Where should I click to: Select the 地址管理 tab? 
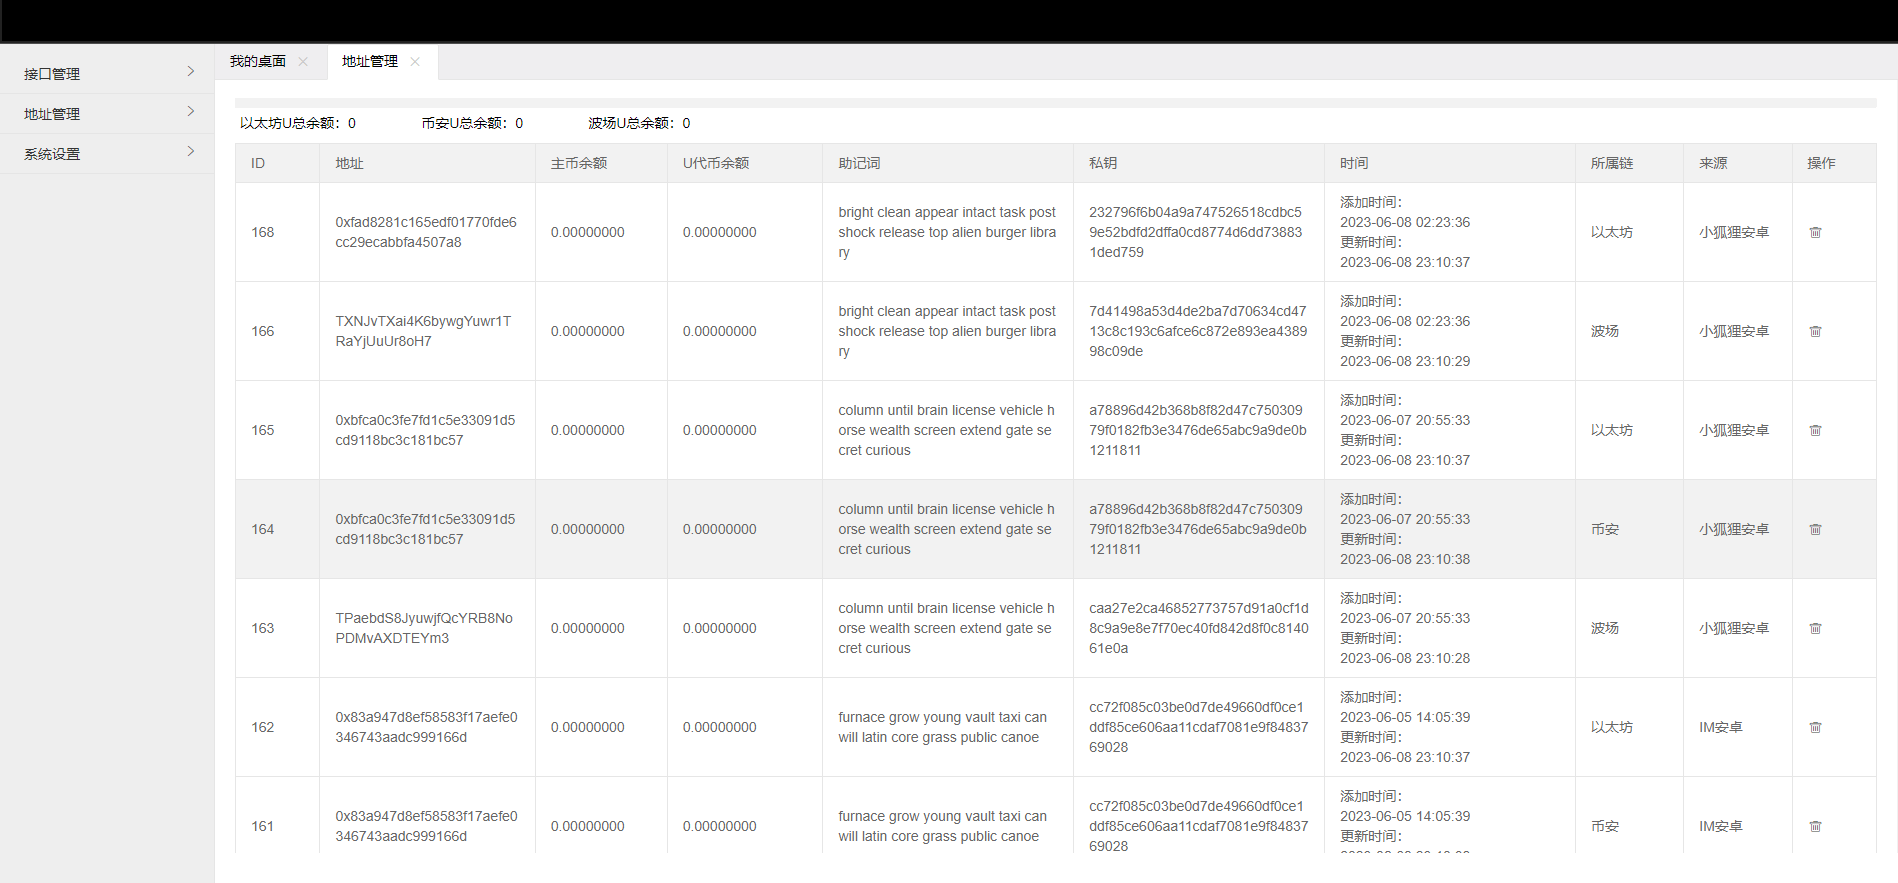(x=370, y=61)
